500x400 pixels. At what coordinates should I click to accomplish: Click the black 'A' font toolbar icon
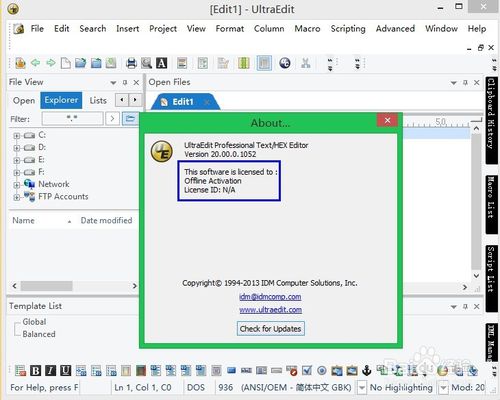point(162,63)
